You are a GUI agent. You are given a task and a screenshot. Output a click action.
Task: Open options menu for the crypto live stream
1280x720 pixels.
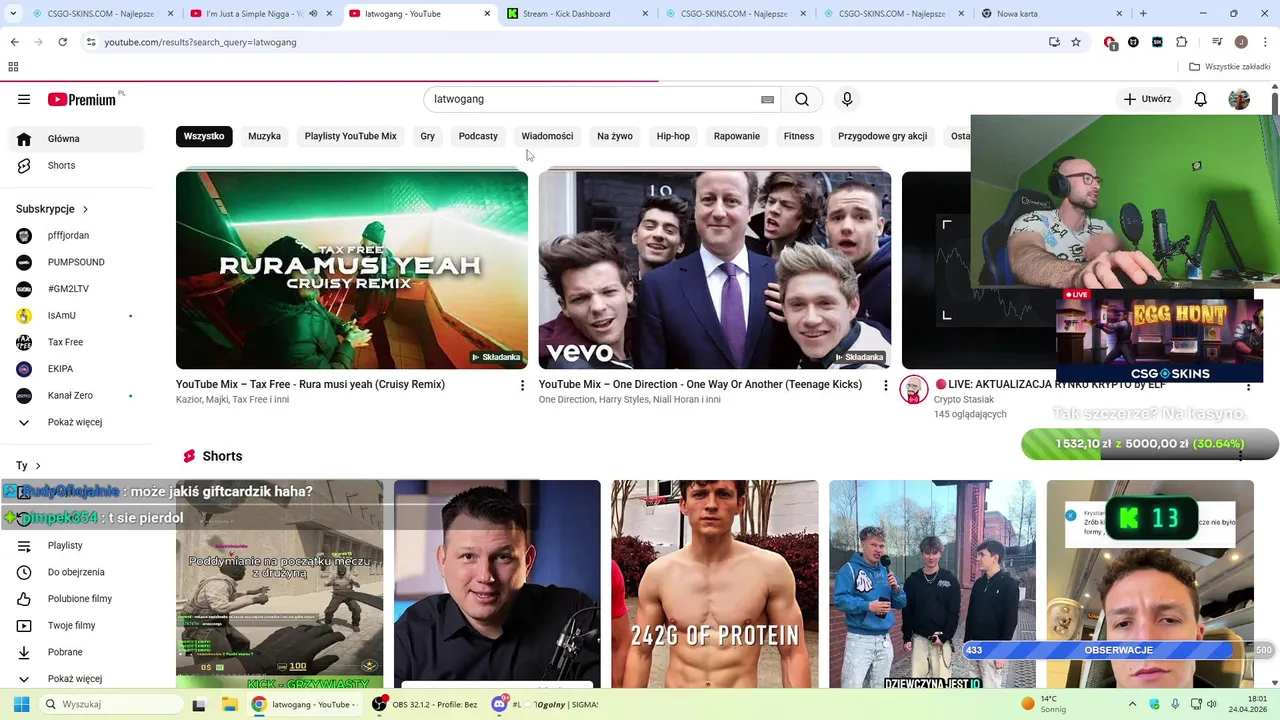pos(1248,385)
